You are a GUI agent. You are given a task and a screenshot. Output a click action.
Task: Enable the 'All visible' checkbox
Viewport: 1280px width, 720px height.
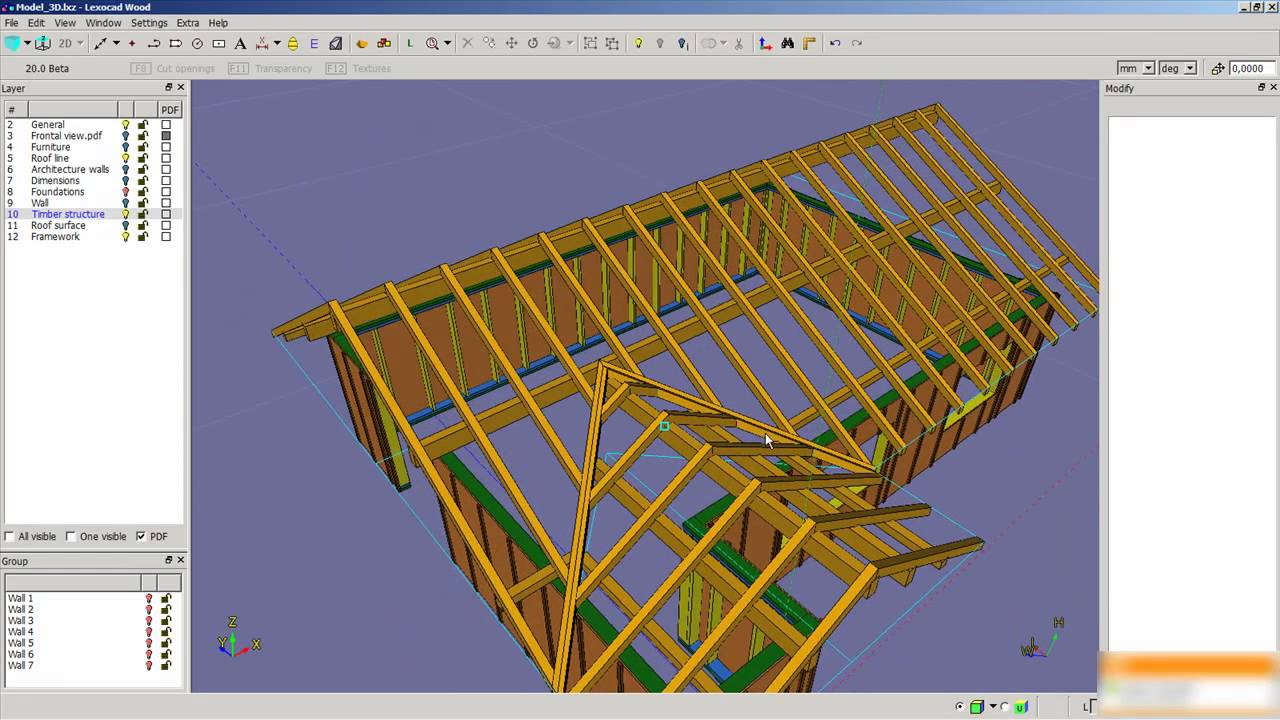click(10, 536)
